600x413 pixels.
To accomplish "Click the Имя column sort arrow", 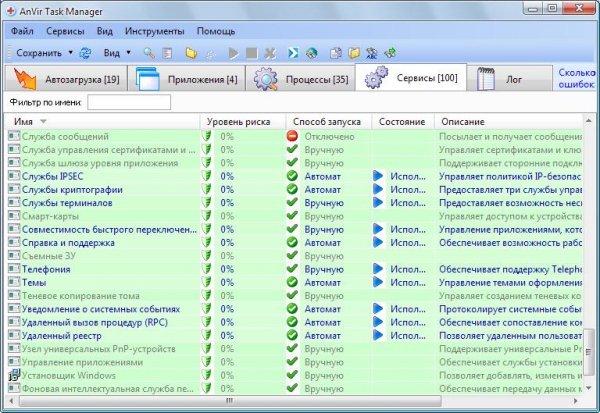I will click(x=43, y=122).
